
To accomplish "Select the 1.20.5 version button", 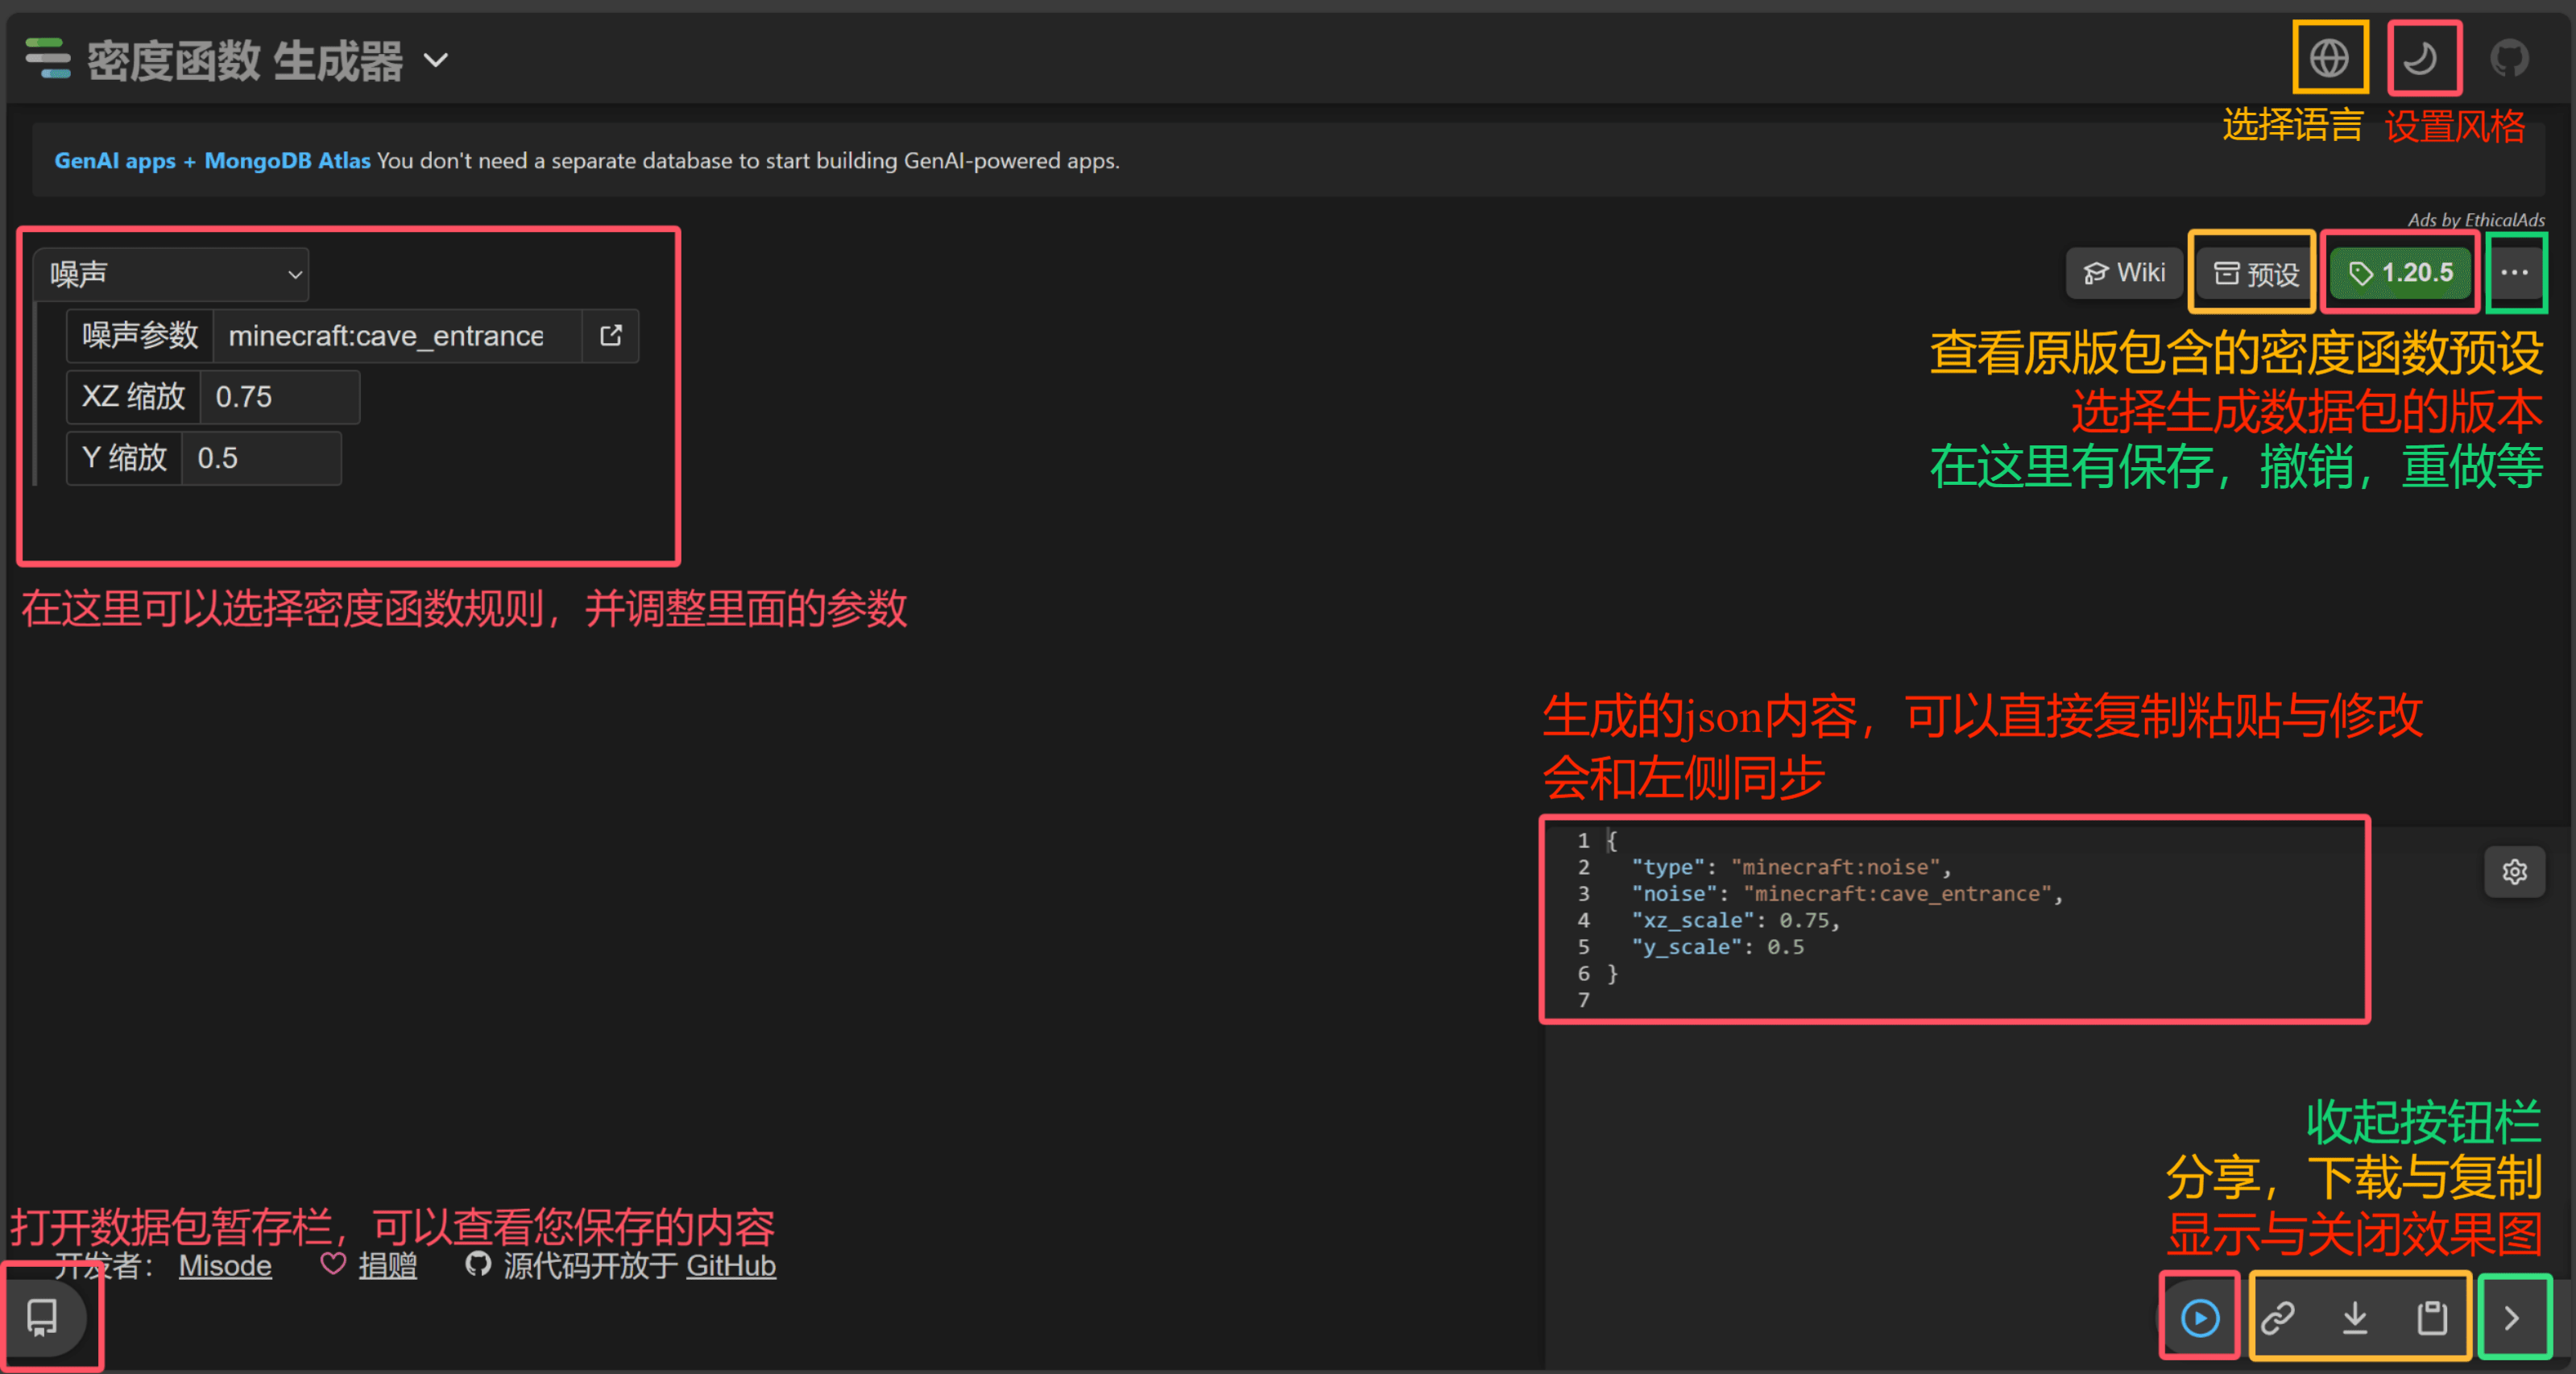I will [2400, 273].
